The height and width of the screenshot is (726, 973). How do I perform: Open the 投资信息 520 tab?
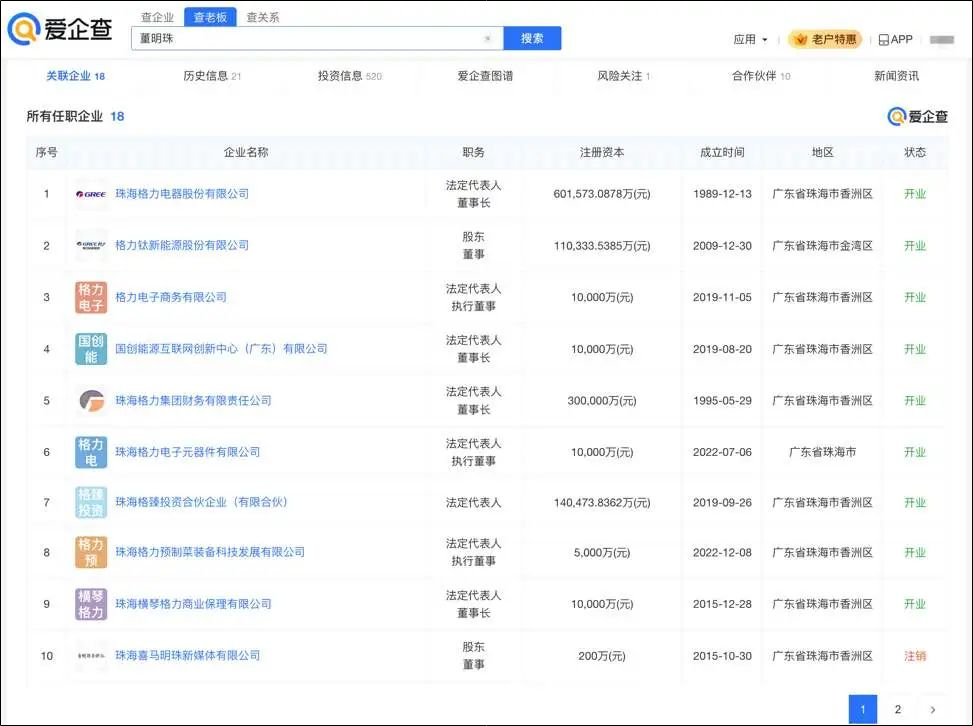pos(350,76)
